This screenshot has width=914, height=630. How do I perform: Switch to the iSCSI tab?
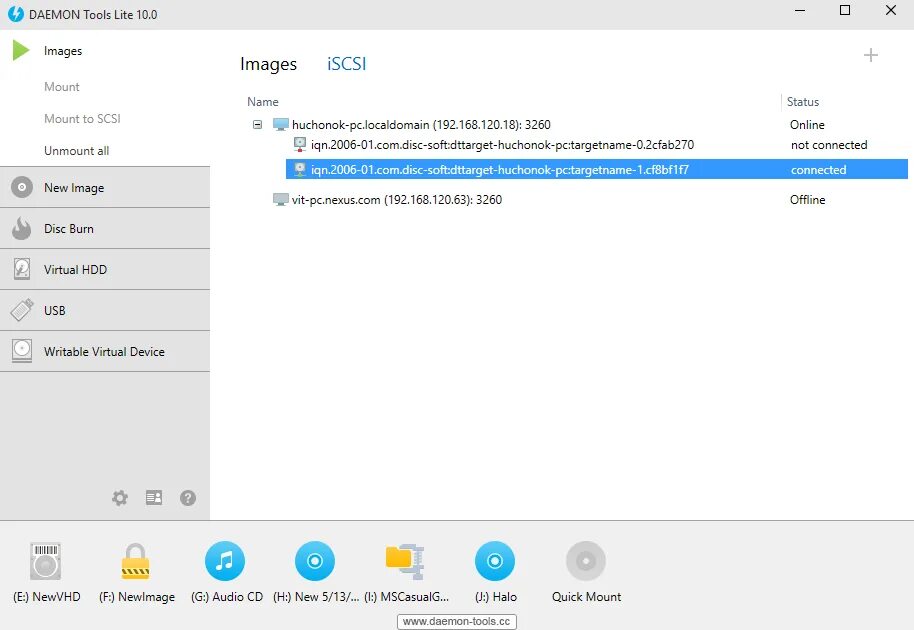coord(347,64)
